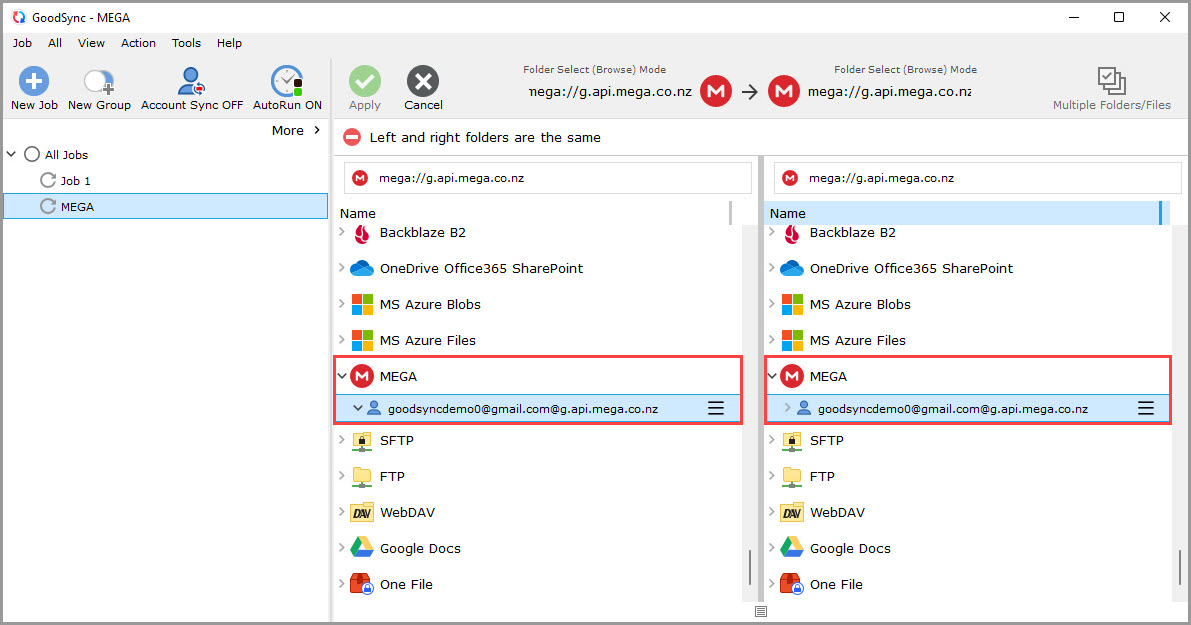Cancel the current operation
The width and height of the screenshot is (1191, 625).
point(422,81)
